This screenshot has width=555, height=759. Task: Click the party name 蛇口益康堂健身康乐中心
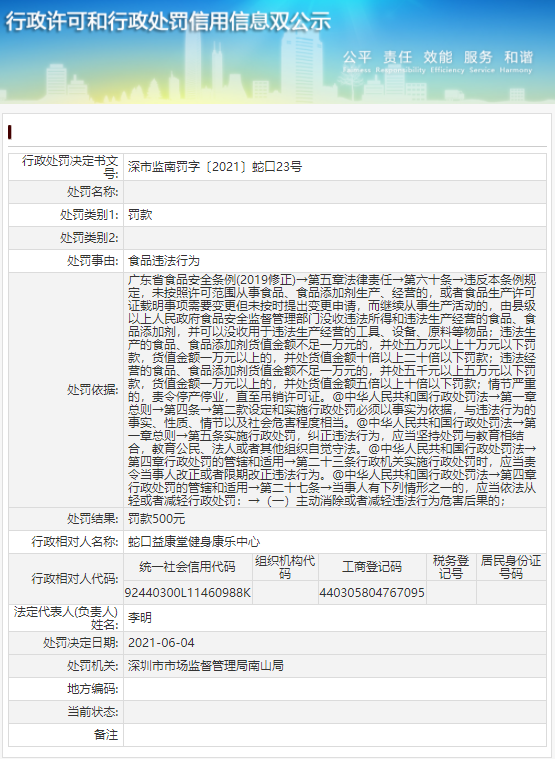[194, 542]
